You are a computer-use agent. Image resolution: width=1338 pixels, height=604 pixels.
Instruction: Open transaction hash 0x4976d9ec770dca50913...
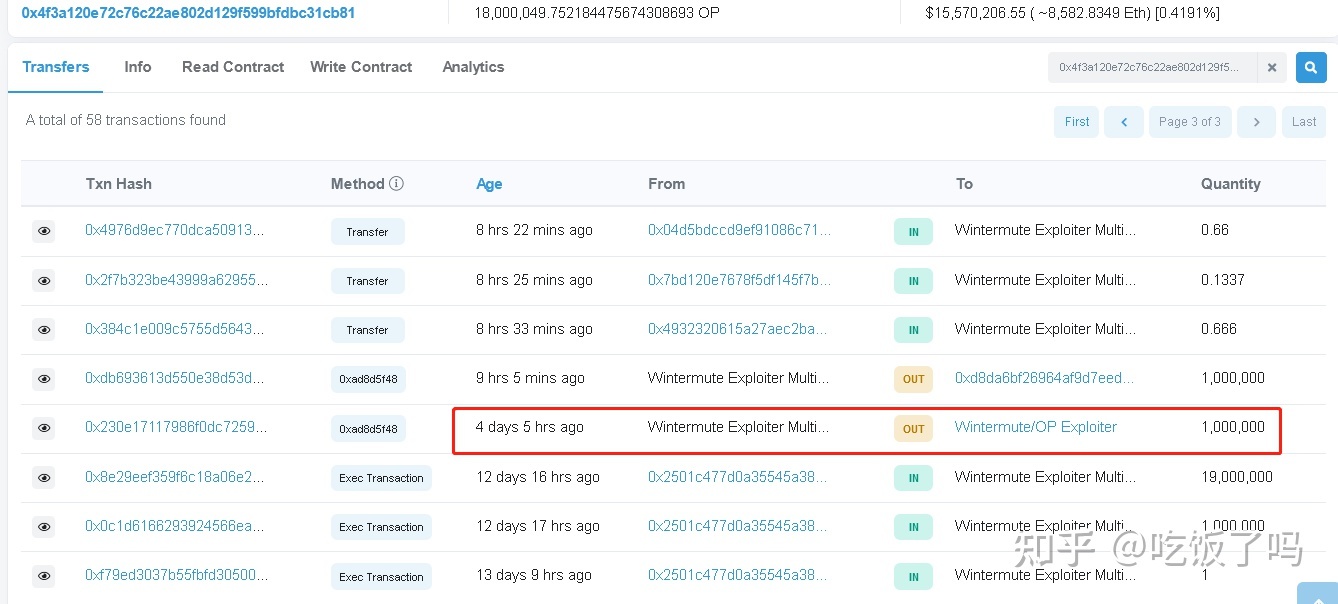tap(175, 230)
